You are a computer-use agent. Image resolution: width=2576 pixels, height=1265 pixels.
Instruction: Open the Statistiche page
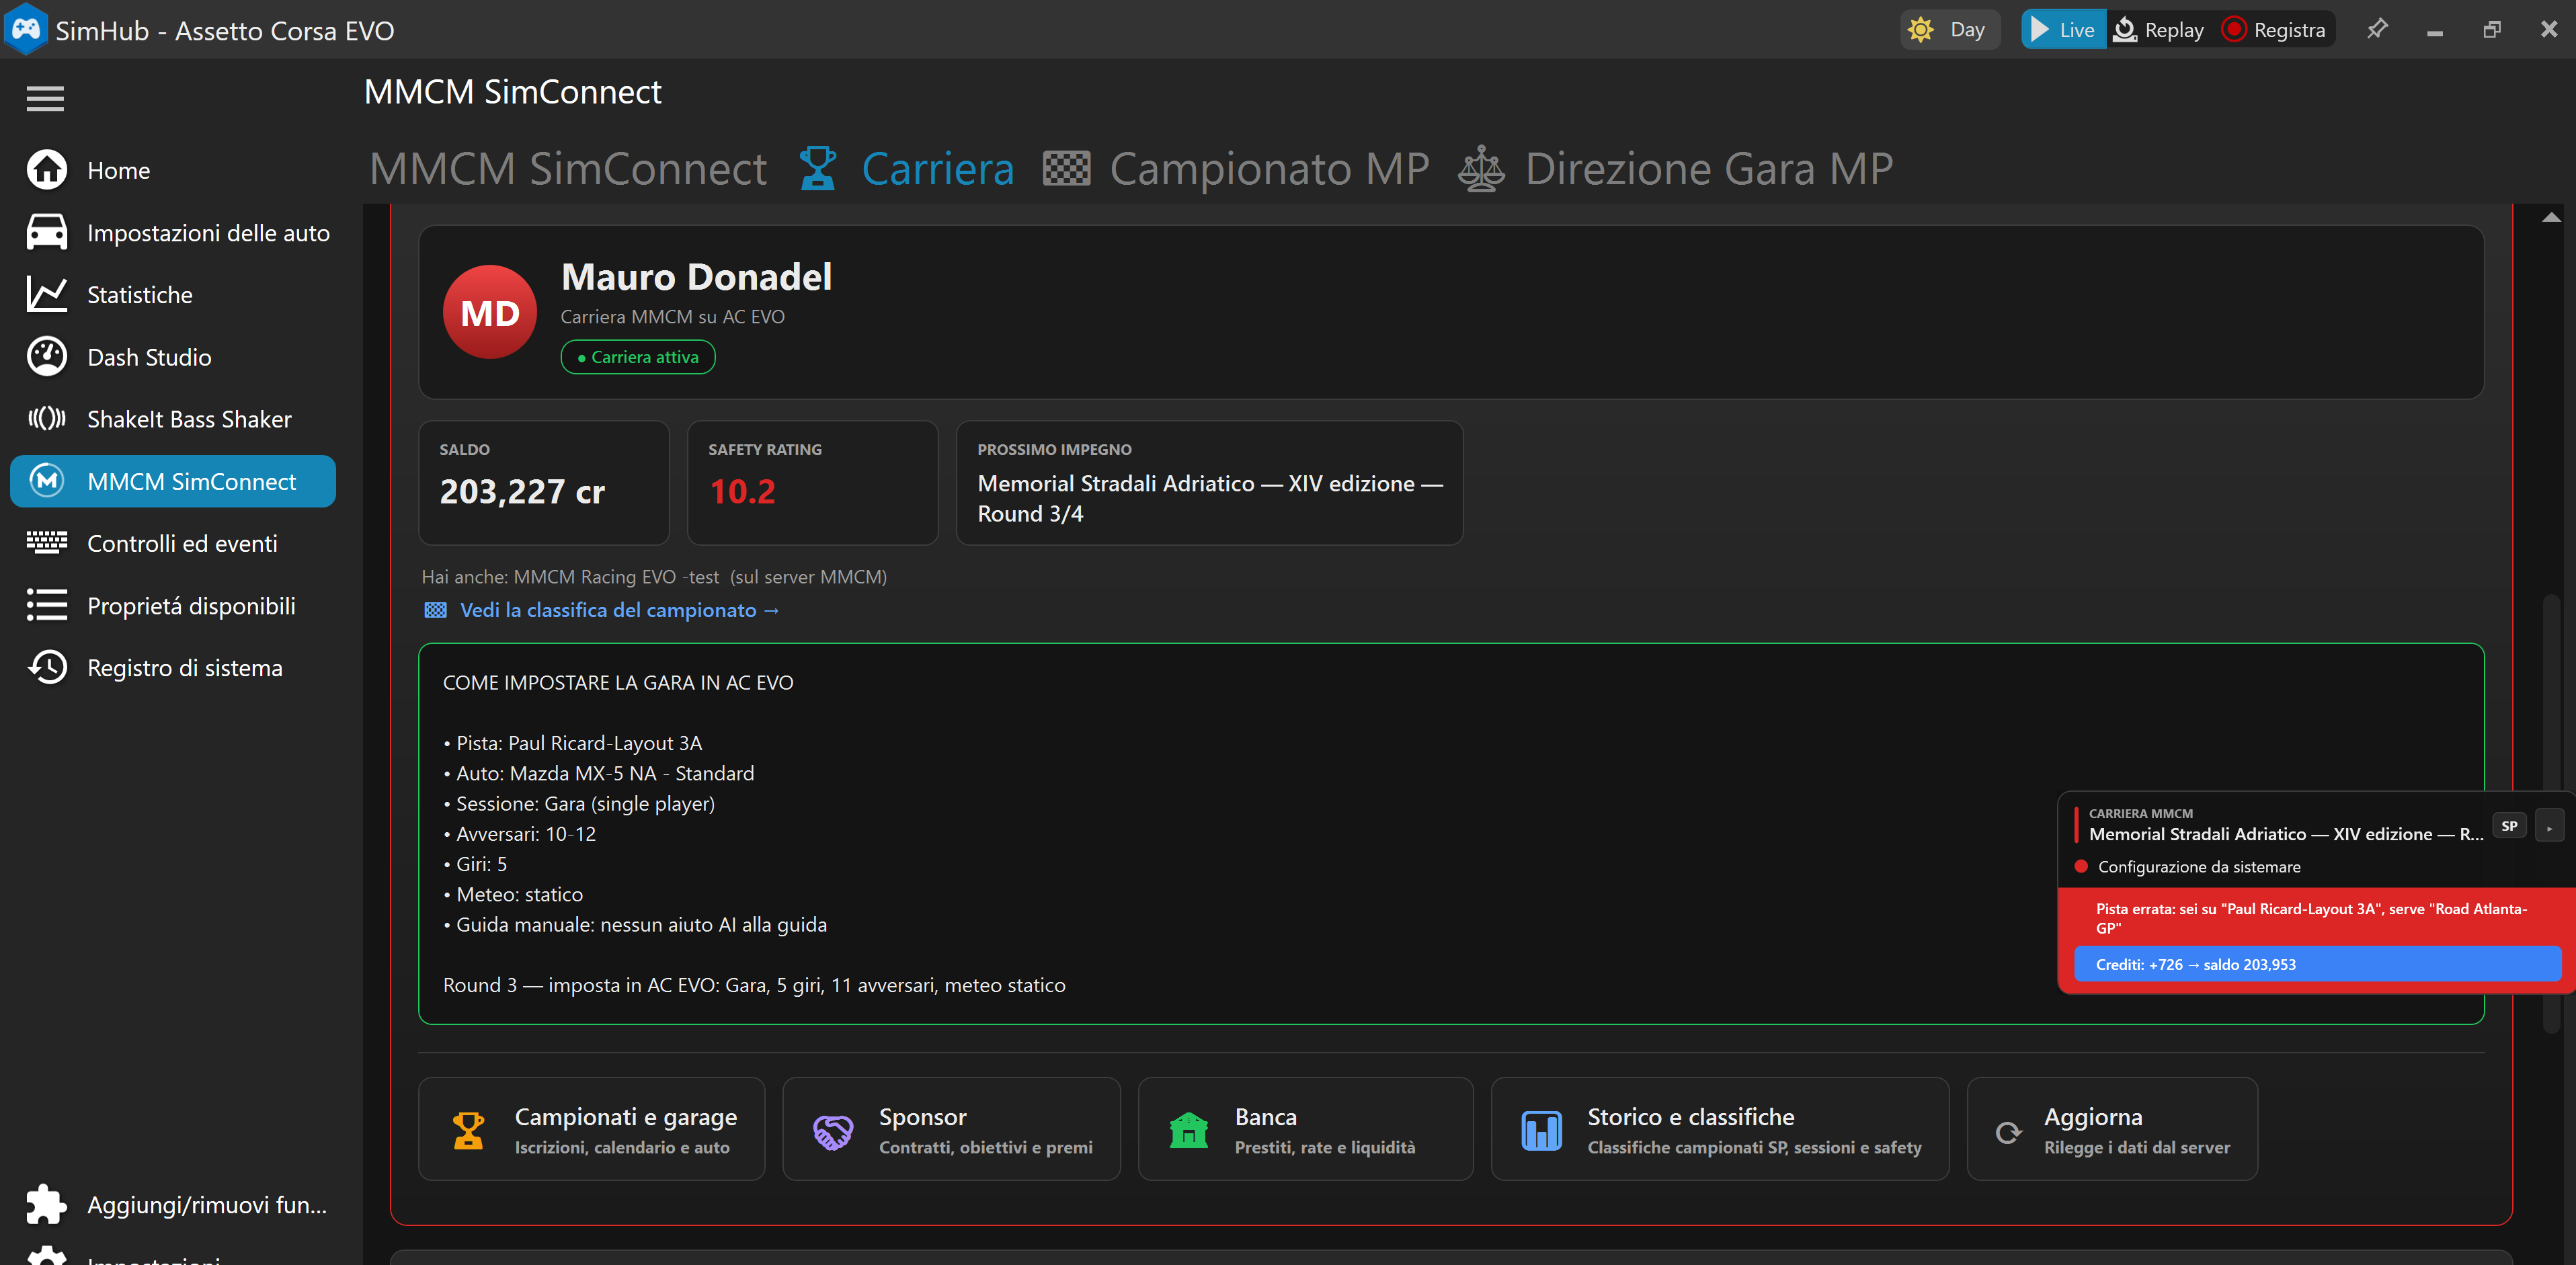click(172, 294)
